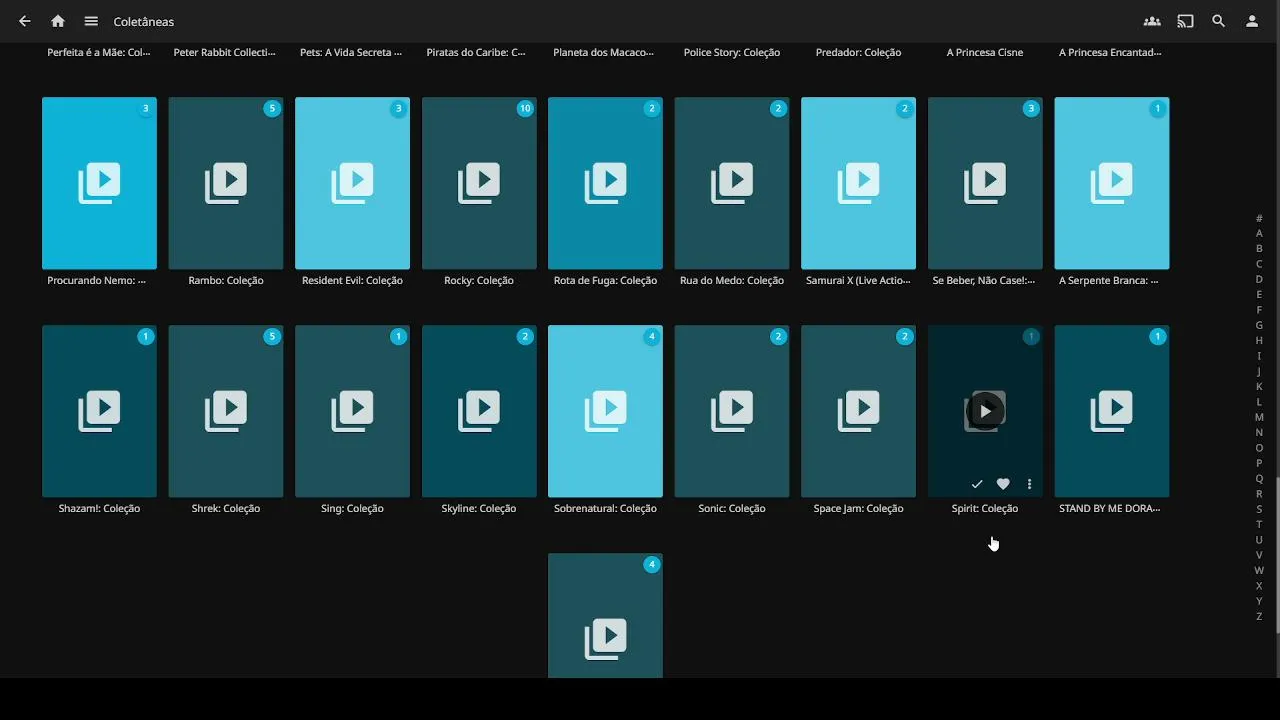Jump to letter B in alphabet picker
This screenshot has height=720, width=1280.
point(1259,248)
